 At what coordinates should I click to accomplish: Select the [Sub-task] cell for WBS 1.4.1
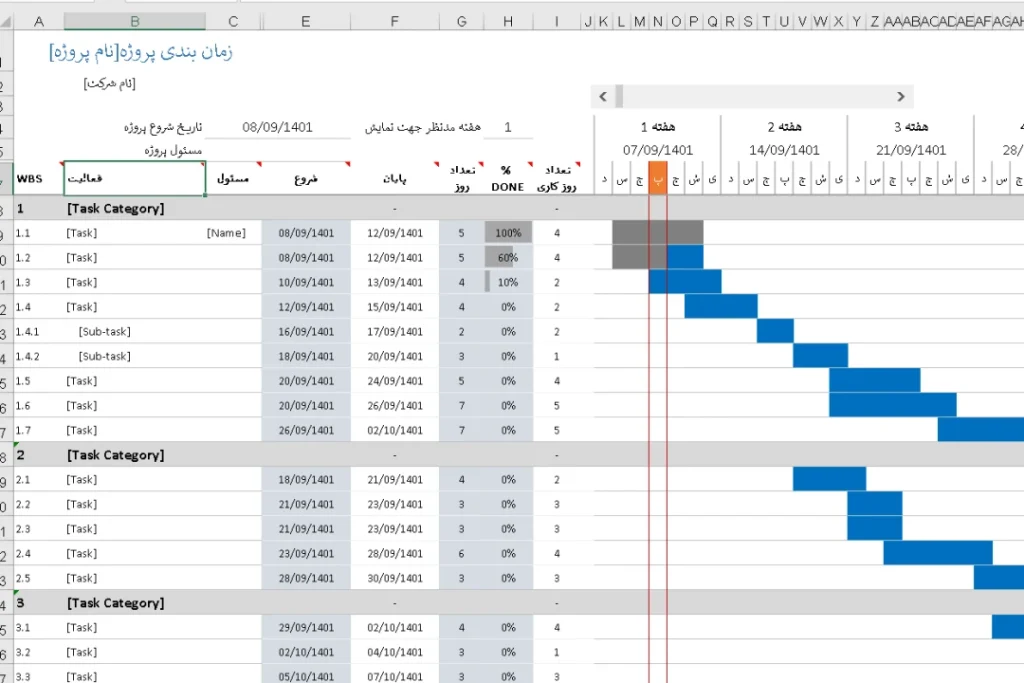[105, 332]
